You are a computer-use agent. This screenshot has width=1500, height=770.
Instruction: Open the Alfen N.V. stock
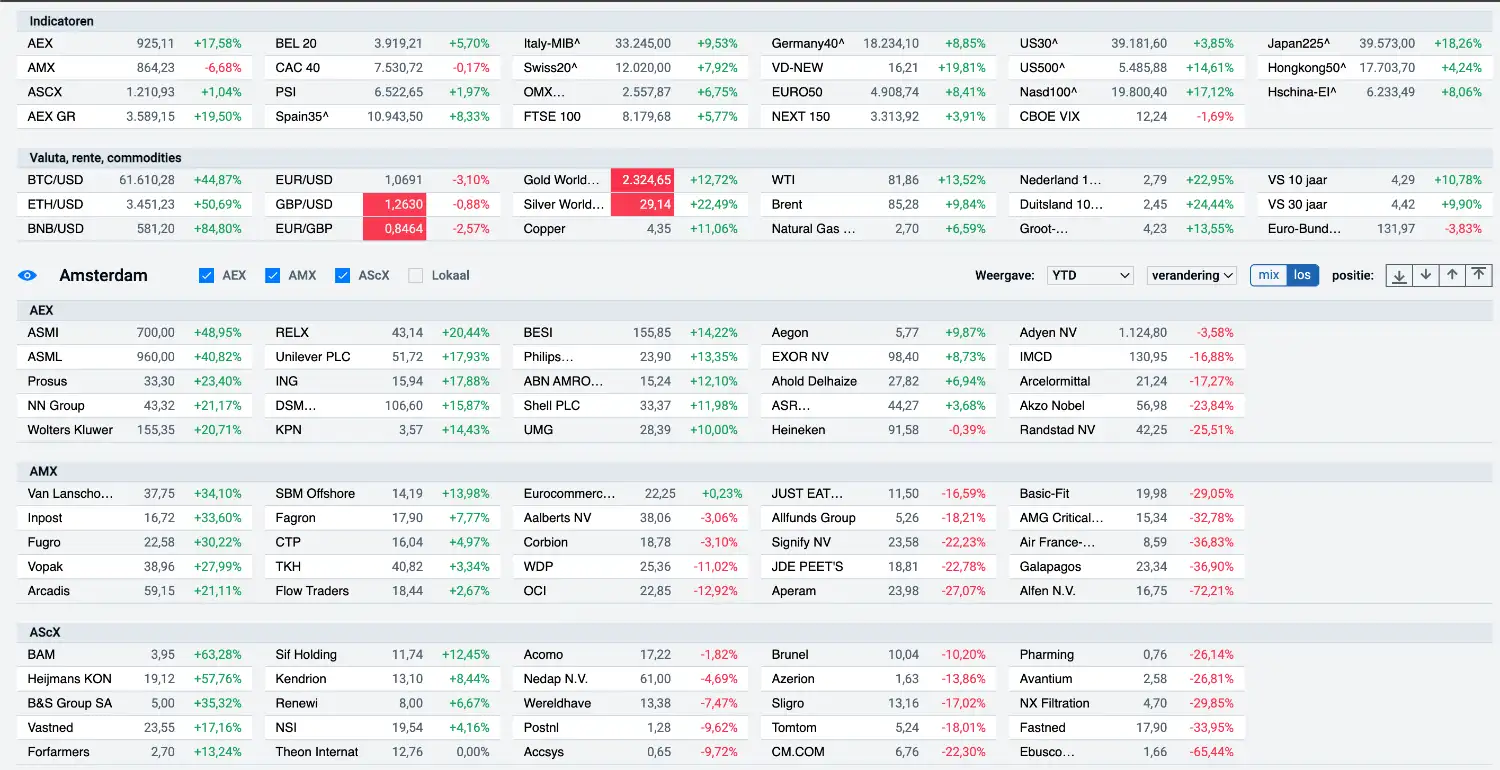tap(1047, 591)
